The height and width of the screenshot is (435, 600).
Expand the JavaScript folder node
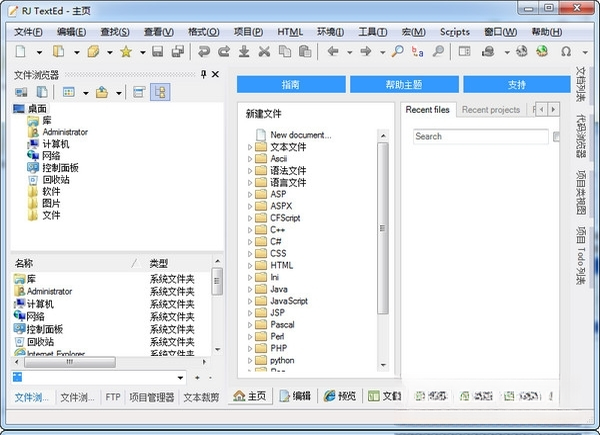(250, 301)
